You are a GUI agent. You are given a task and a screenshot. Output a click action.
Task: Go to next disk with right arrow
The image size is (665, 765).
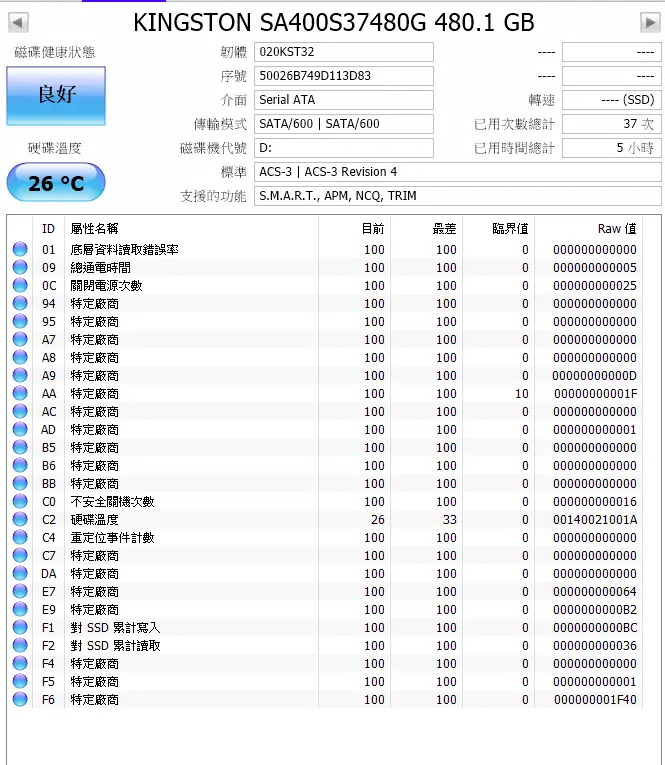pyautogui.click(x=650, y=22)
